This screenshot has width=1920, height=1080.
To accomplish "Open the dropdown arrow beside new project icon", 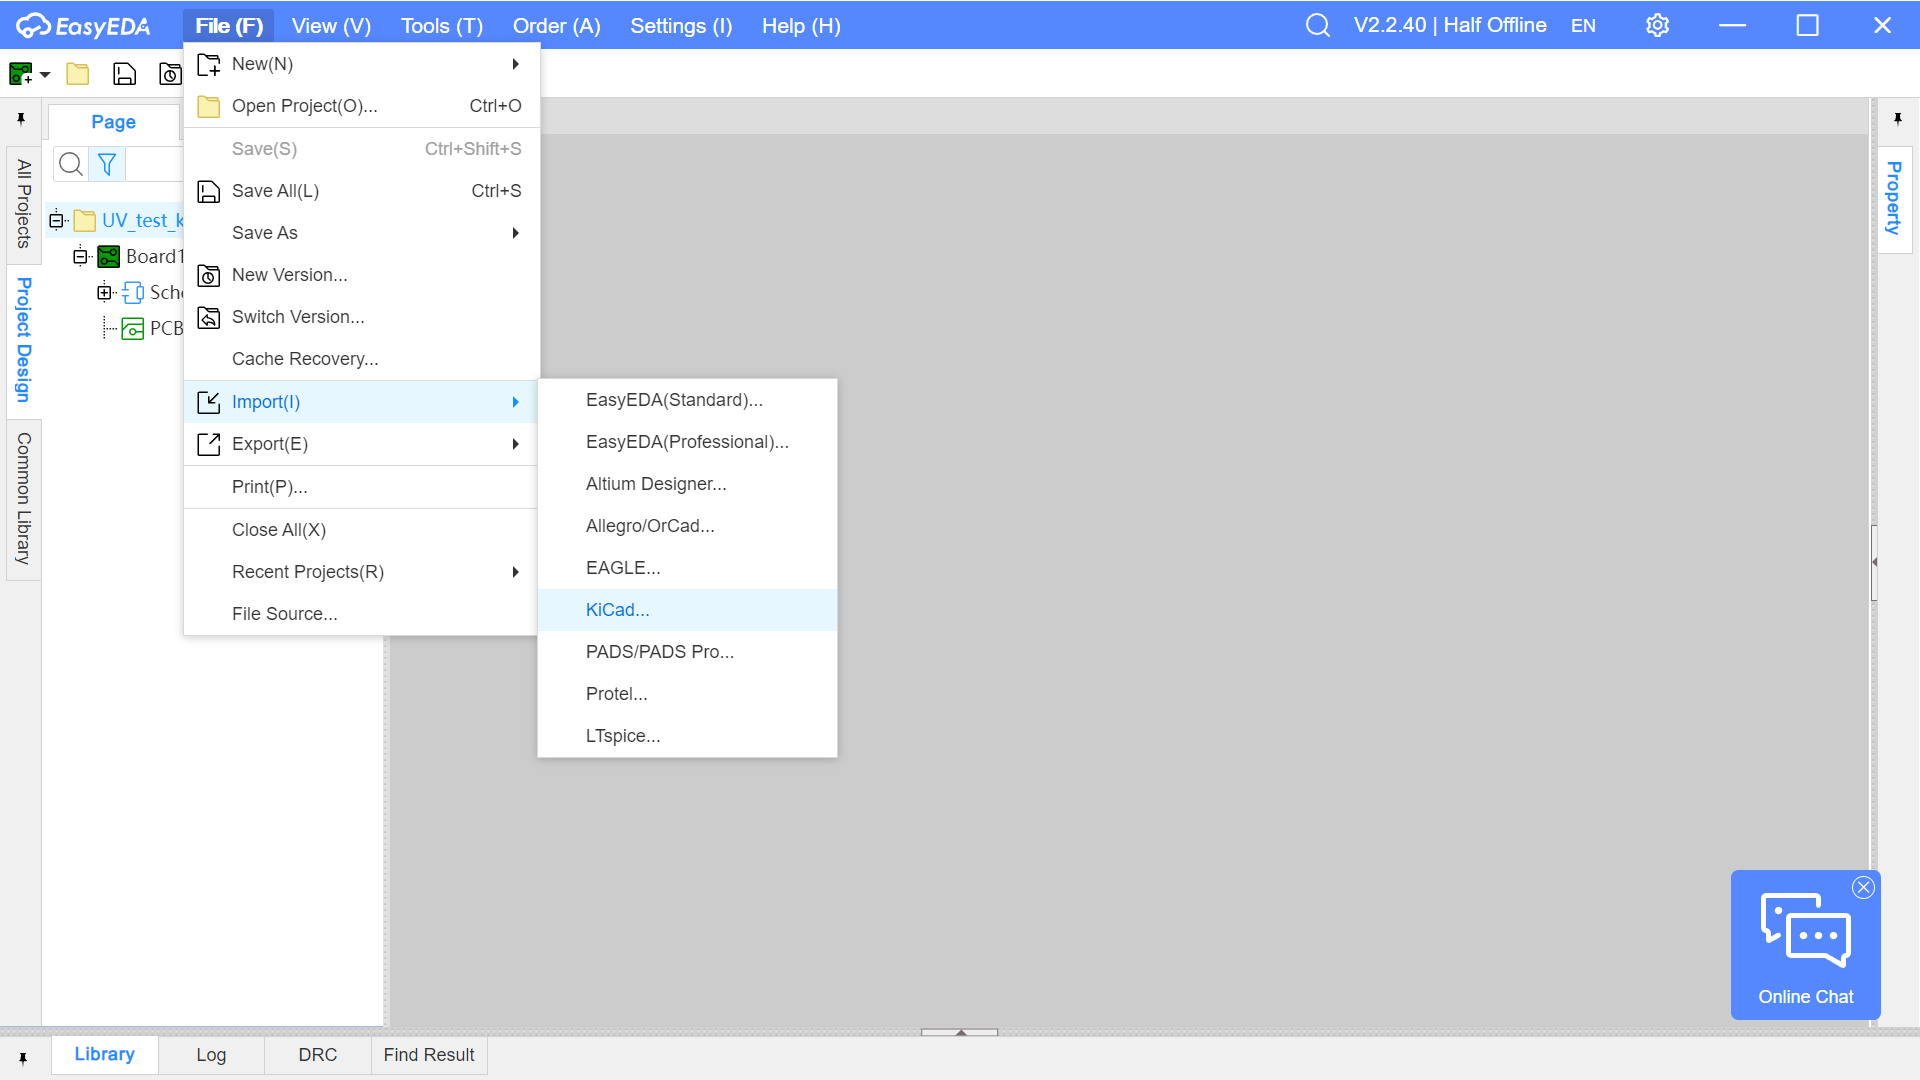I will click(45, 75).
